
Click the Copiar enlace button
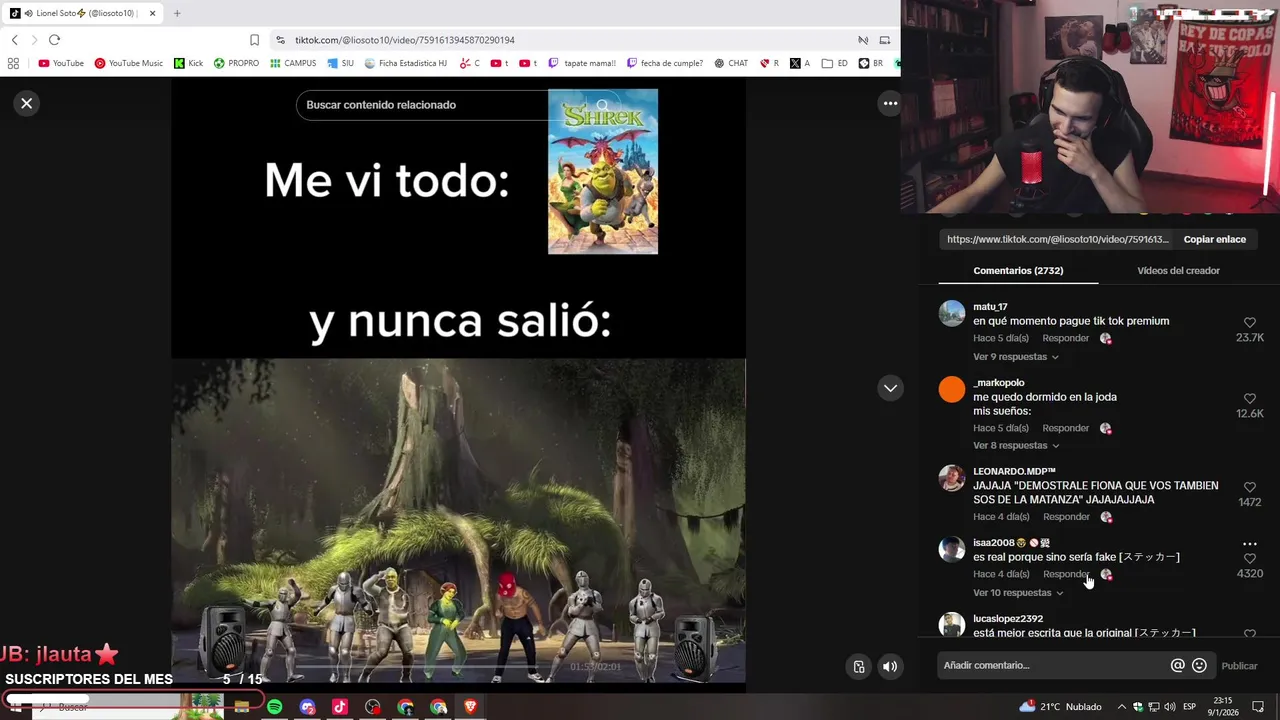pyautogui.click(x=1215, y=240)
